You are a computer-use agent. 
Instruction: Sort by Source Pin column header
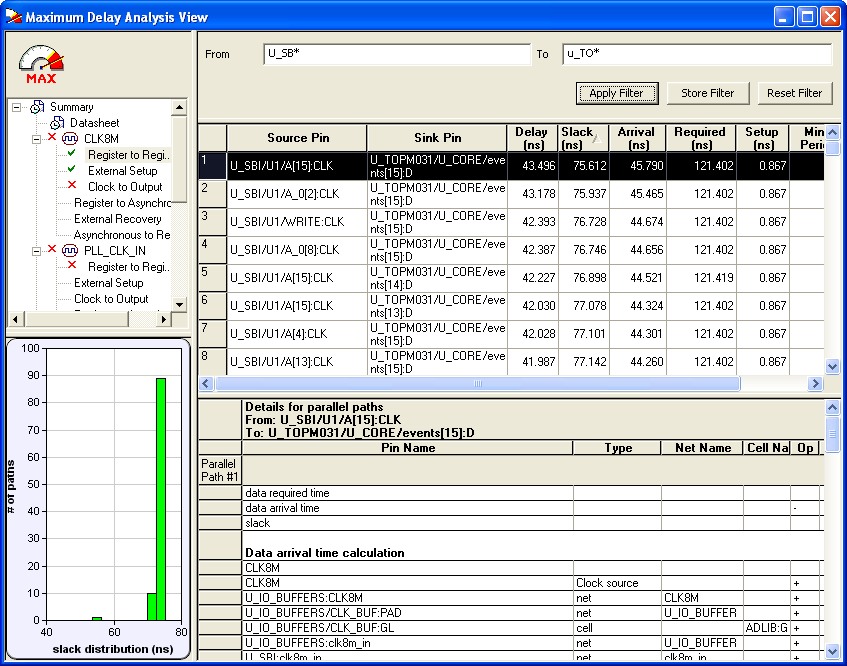[x=297, y=138]
